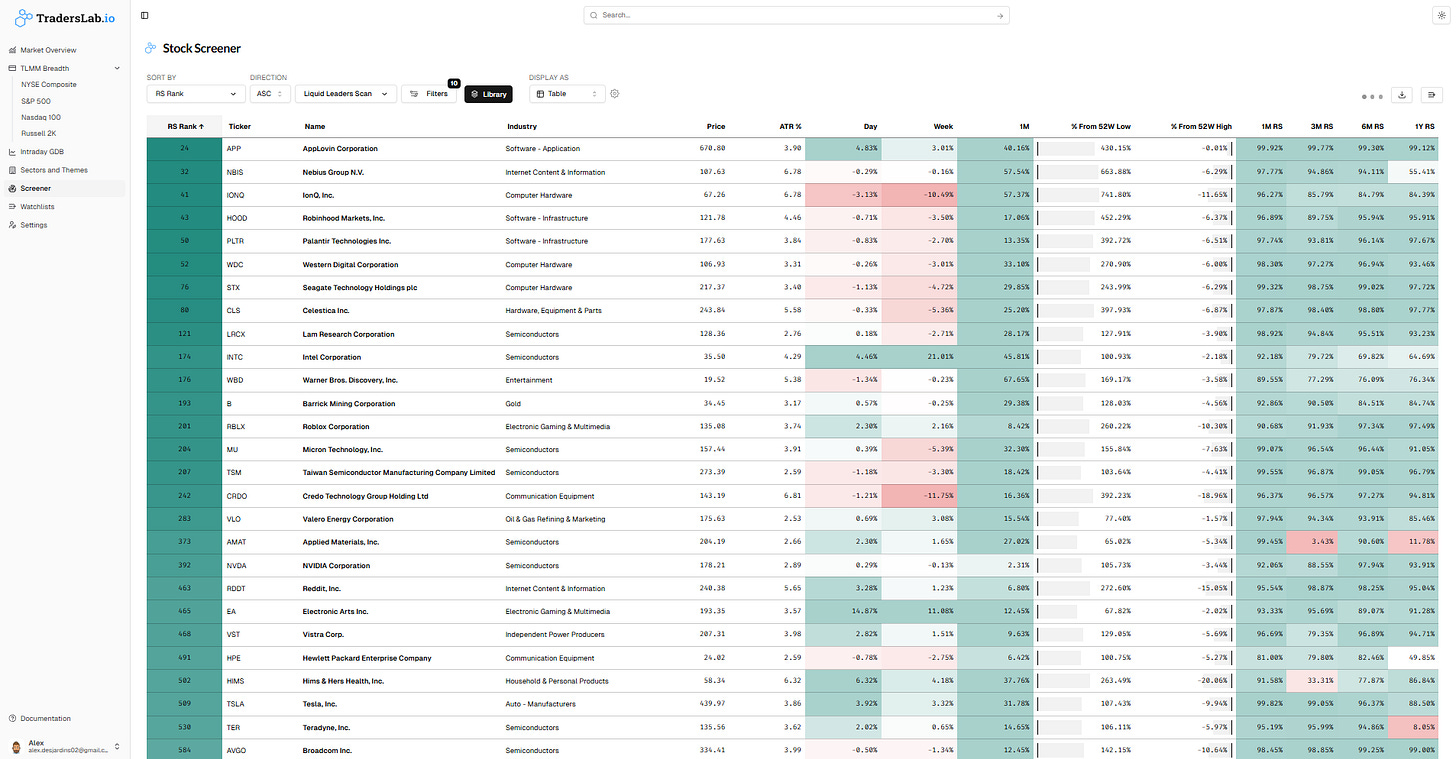
Task: Click the download export icon button
Action: (1402, 95)
